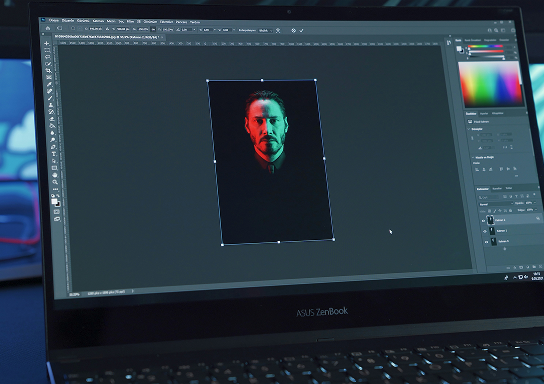Switch to the Yollar tab
Viewport: 544px width, 384px height.
pos(509,188)
